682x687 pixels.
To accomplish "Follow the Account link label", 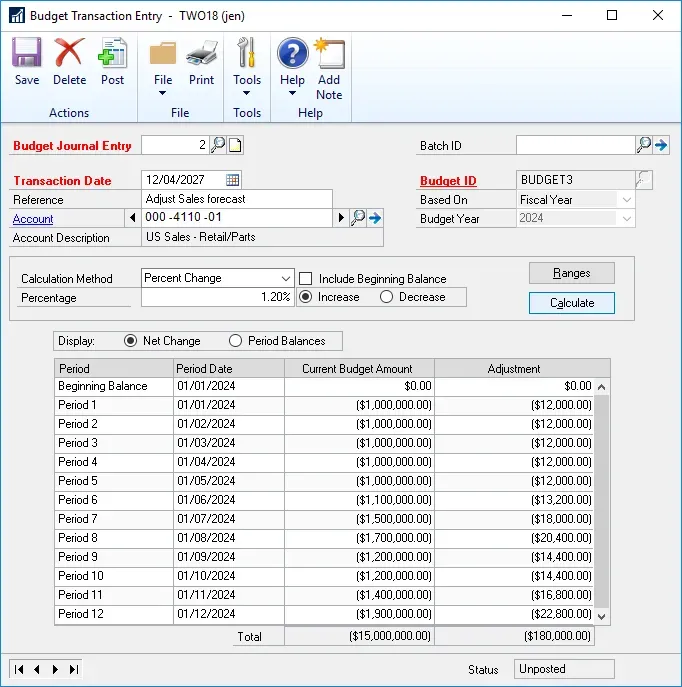I will (33, 219).
